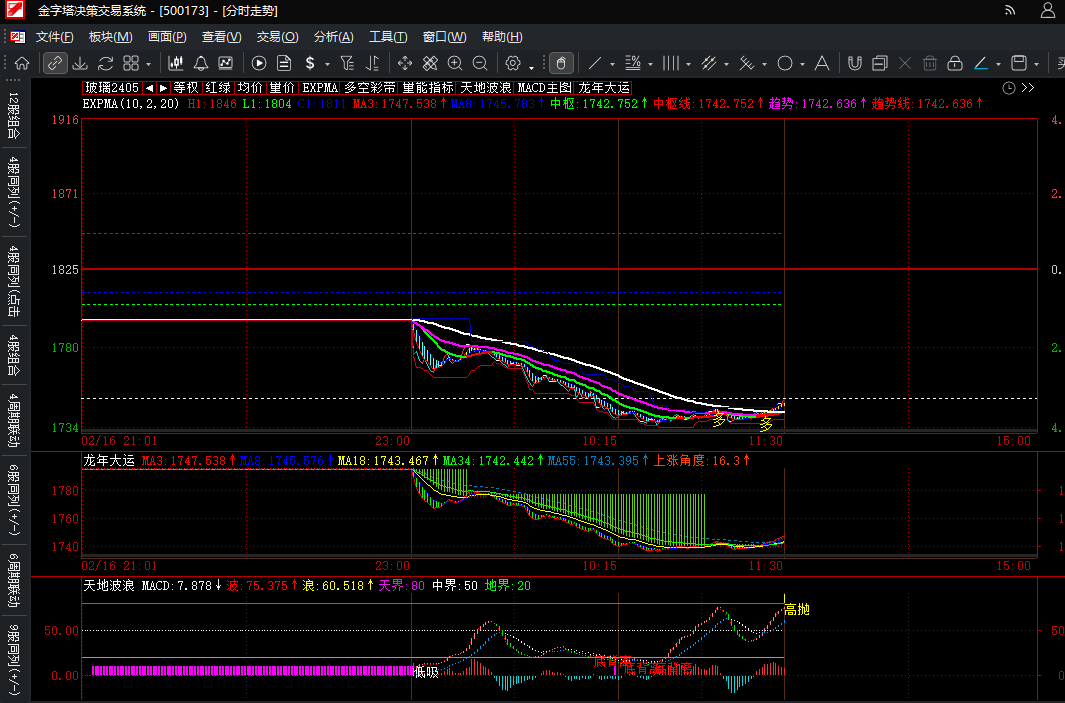Select the EXPMA indicator button
The height and width of the screenshot is (703, 1065).
click(x=320, y=88)
